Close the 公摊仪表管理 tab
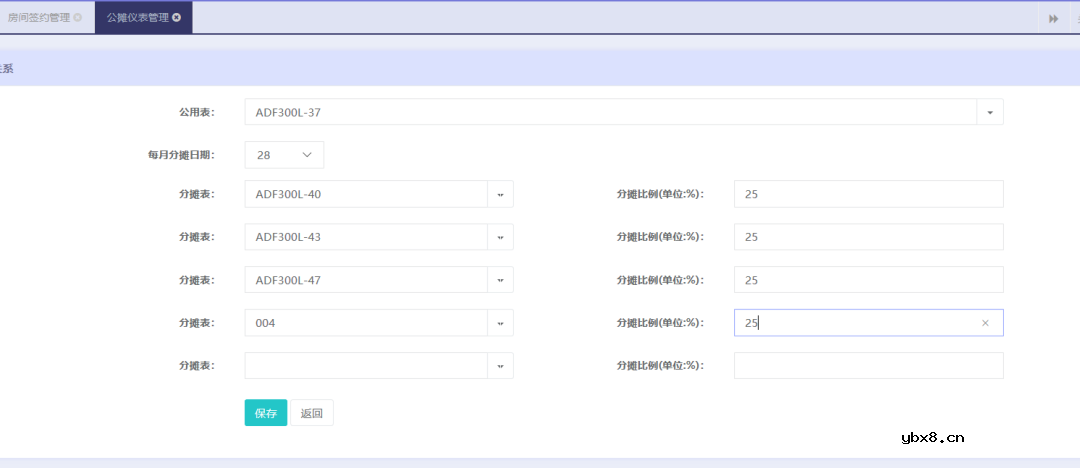The width and height of the screenshot is (1080, 468). pyautogui.click(x=177, y=18)
